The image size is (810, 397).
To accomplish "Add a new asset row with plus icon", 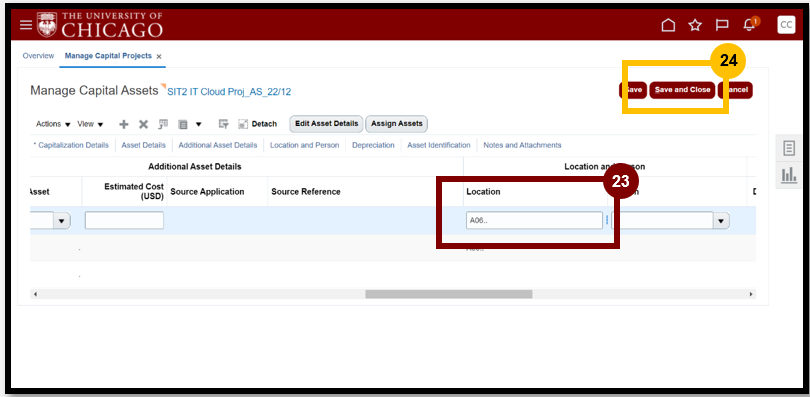I will 124,124.
